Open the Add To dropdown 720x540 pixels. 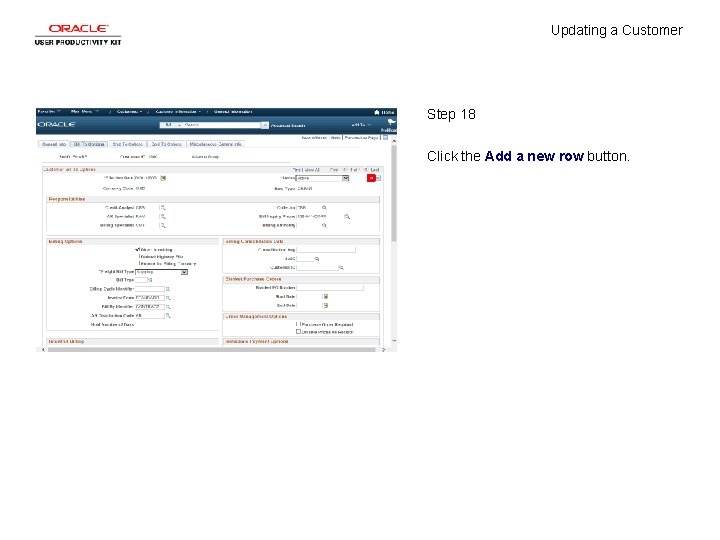coord(361,125)
